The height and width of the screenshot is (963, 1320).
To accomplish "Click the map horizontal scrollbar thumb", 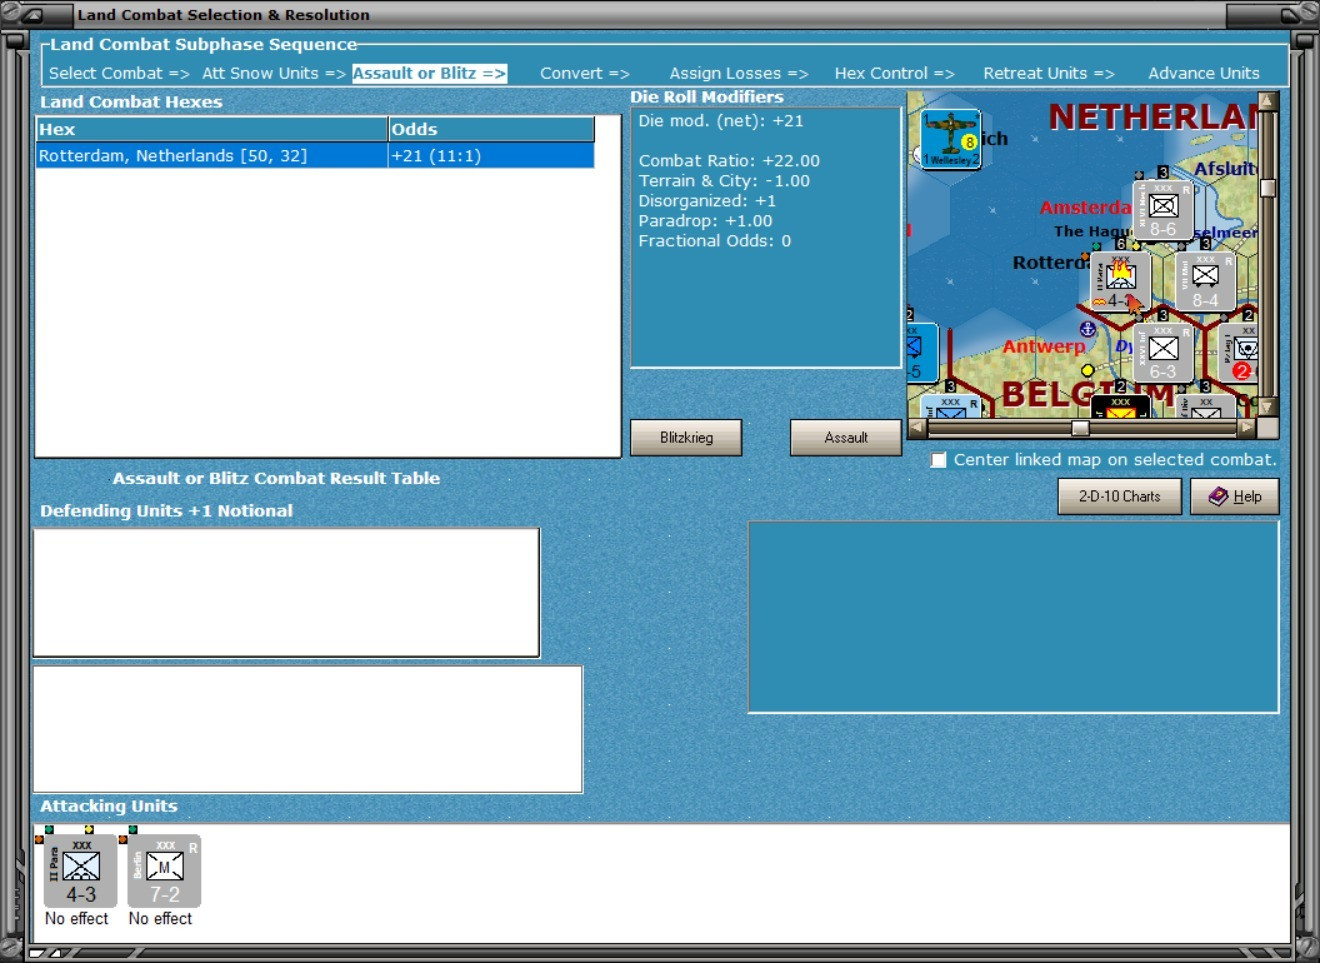I will pos(1080,428).
